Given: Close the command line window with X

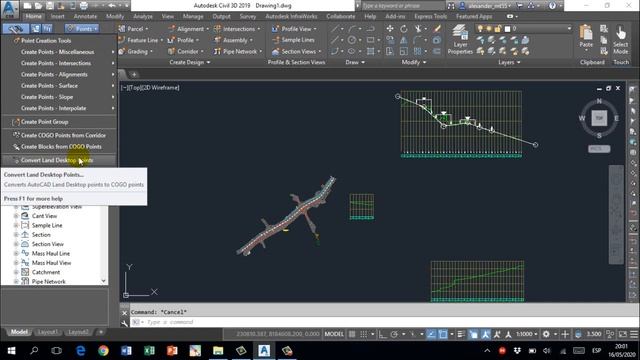Looking at the screenshot, I should pyautogui.click(x=124, y=313).
